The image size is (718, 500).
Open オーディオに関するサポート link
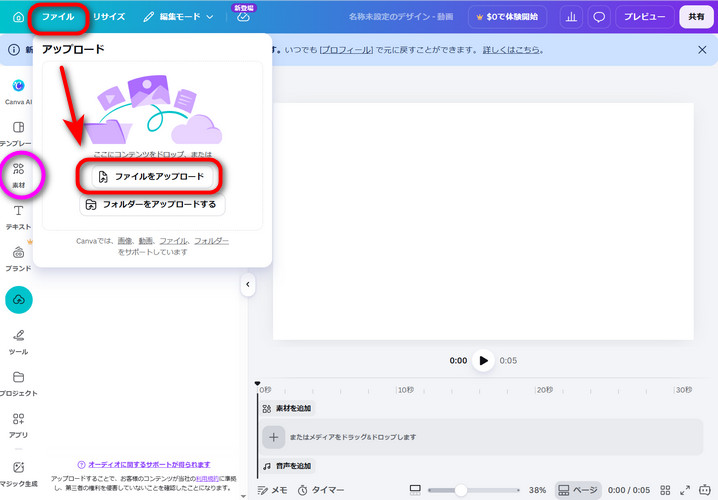(149, 464)
